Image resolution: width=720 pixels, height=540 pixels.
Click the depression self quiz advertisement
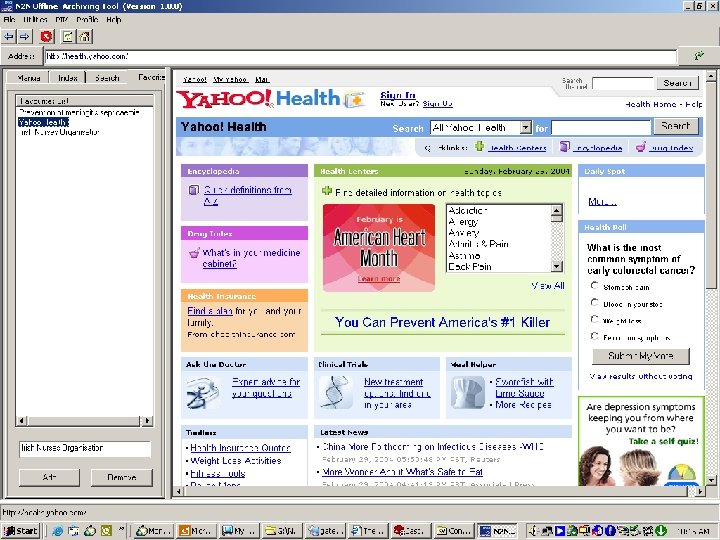641,441
